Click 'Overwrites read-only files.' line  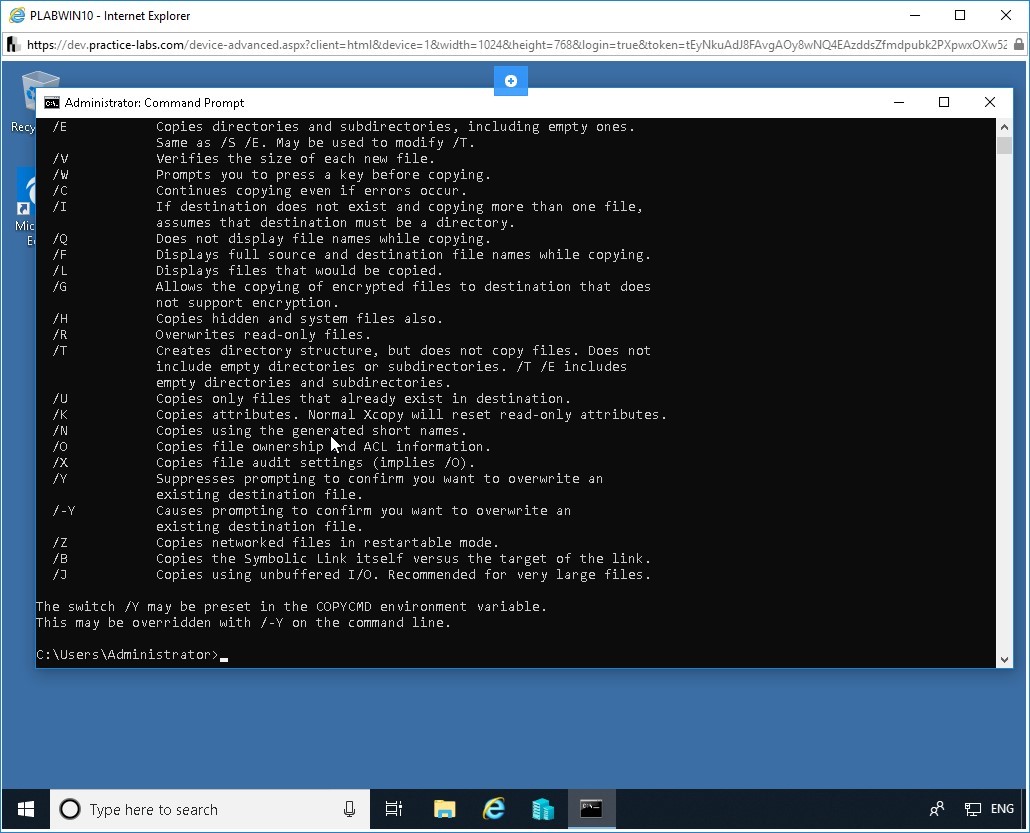point(263,334)
